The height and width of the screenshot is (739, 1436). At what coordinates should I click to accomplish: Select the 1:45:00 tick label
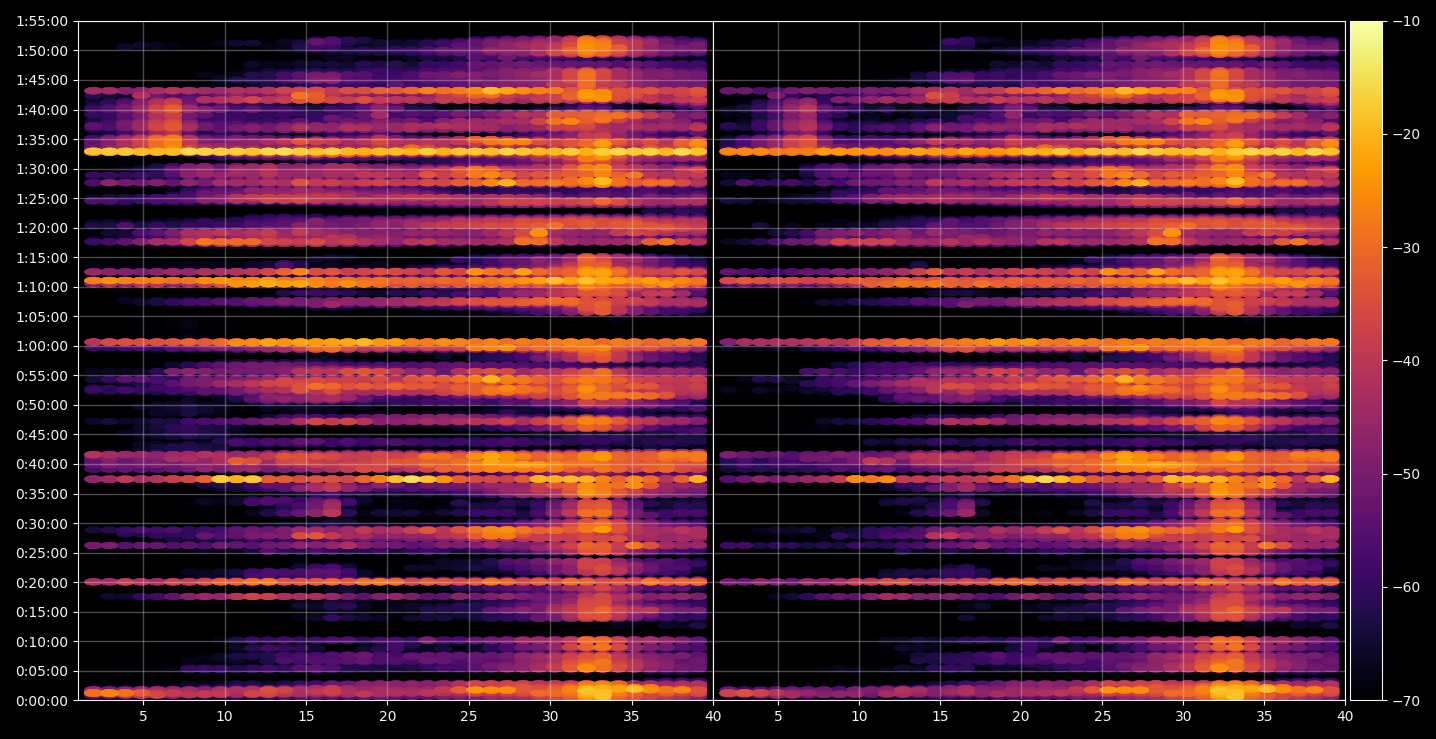tap(42, 80)
